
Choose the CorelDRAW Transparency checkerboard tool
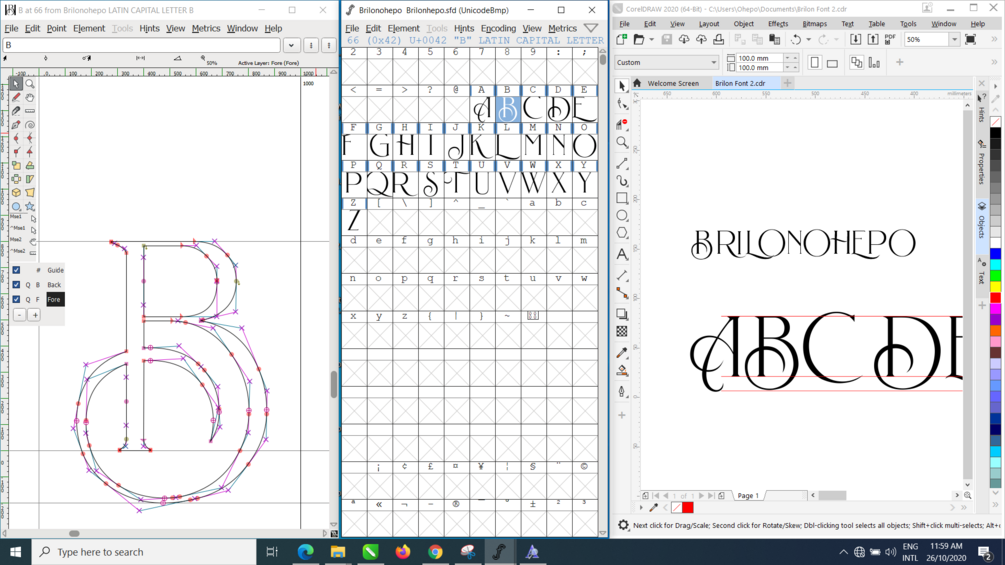coord(622,331)
